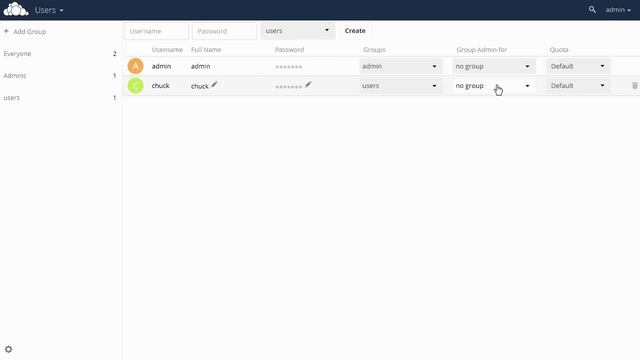Click the Create button

355,31
